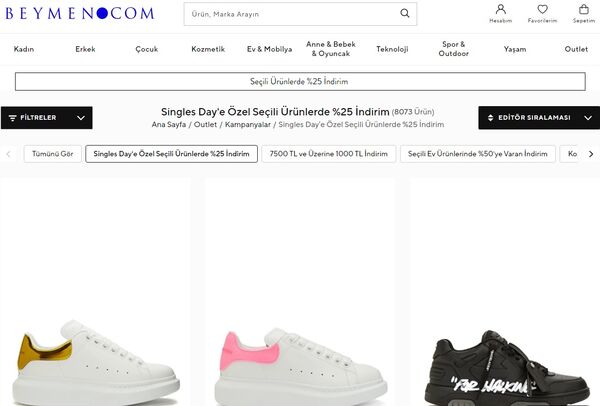600x406 pixels.
Task: Select 7500 TL ve Üzerine chip
Action: pyautogui.click(x=328, y=154)
